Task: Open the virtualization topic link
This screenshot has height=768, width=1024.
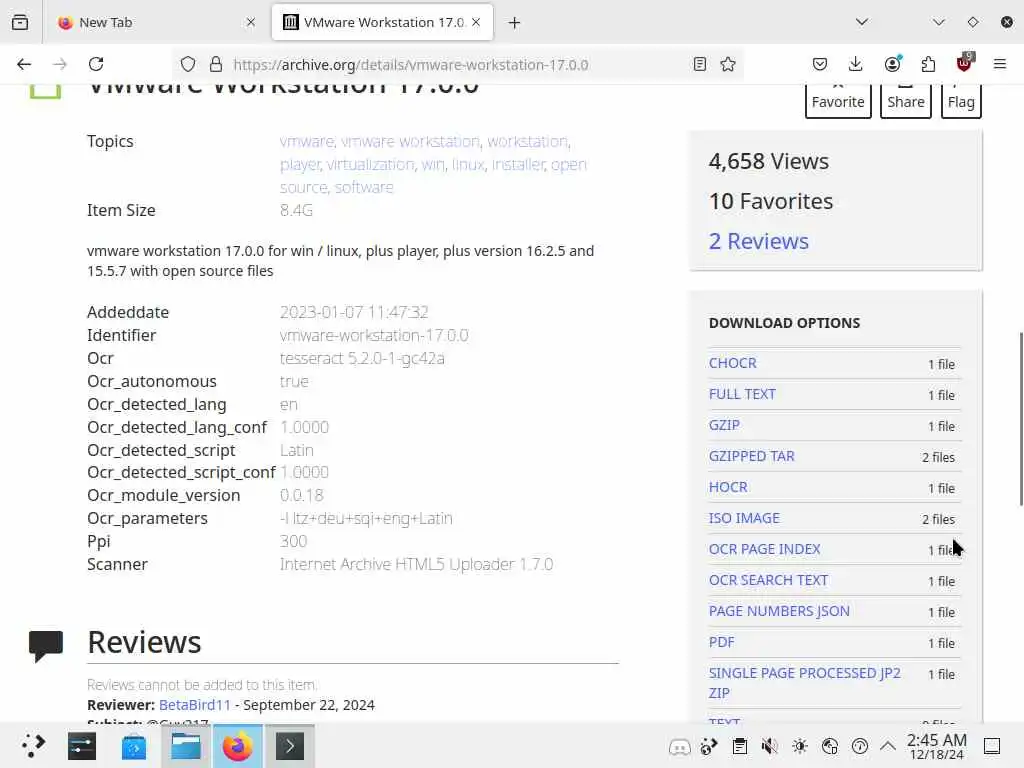Action: coord(370,165)
